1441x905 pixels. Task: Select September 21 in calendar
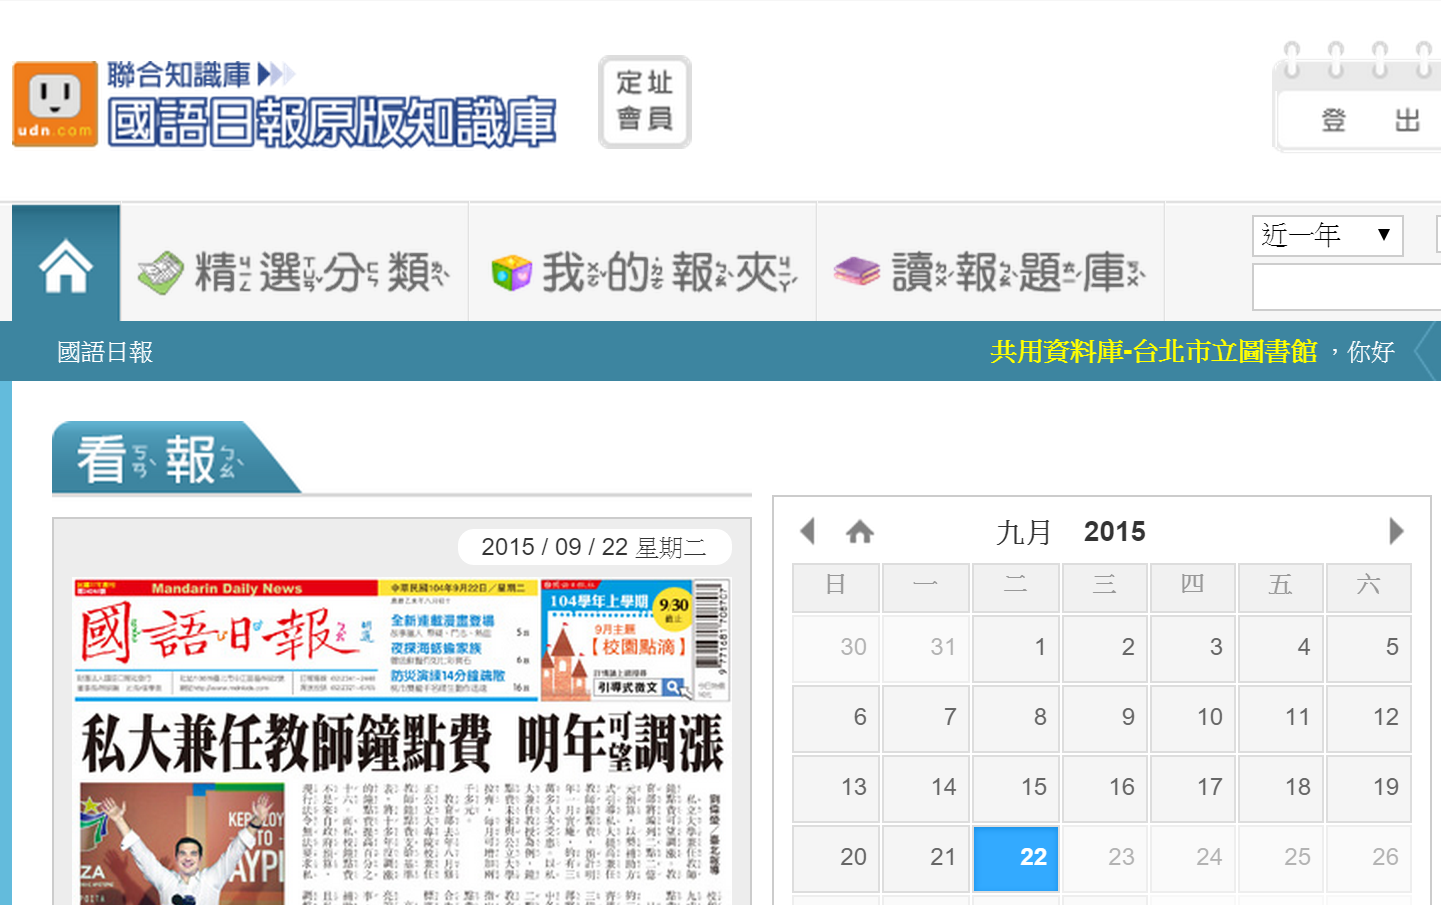(x=926, y=858)
